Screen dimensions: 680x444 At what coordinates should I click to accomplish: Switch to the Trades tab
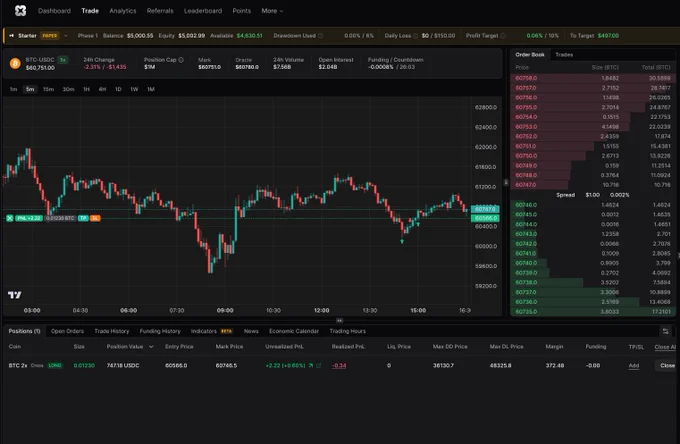[x=564, y=55]
